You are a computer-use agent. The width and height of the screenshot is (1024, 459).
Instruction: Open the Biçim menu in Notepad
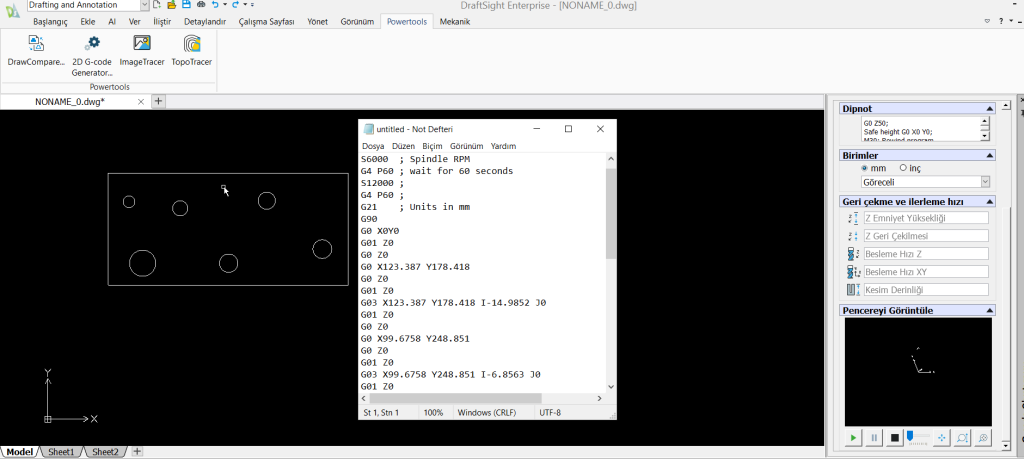pos(432,146)
